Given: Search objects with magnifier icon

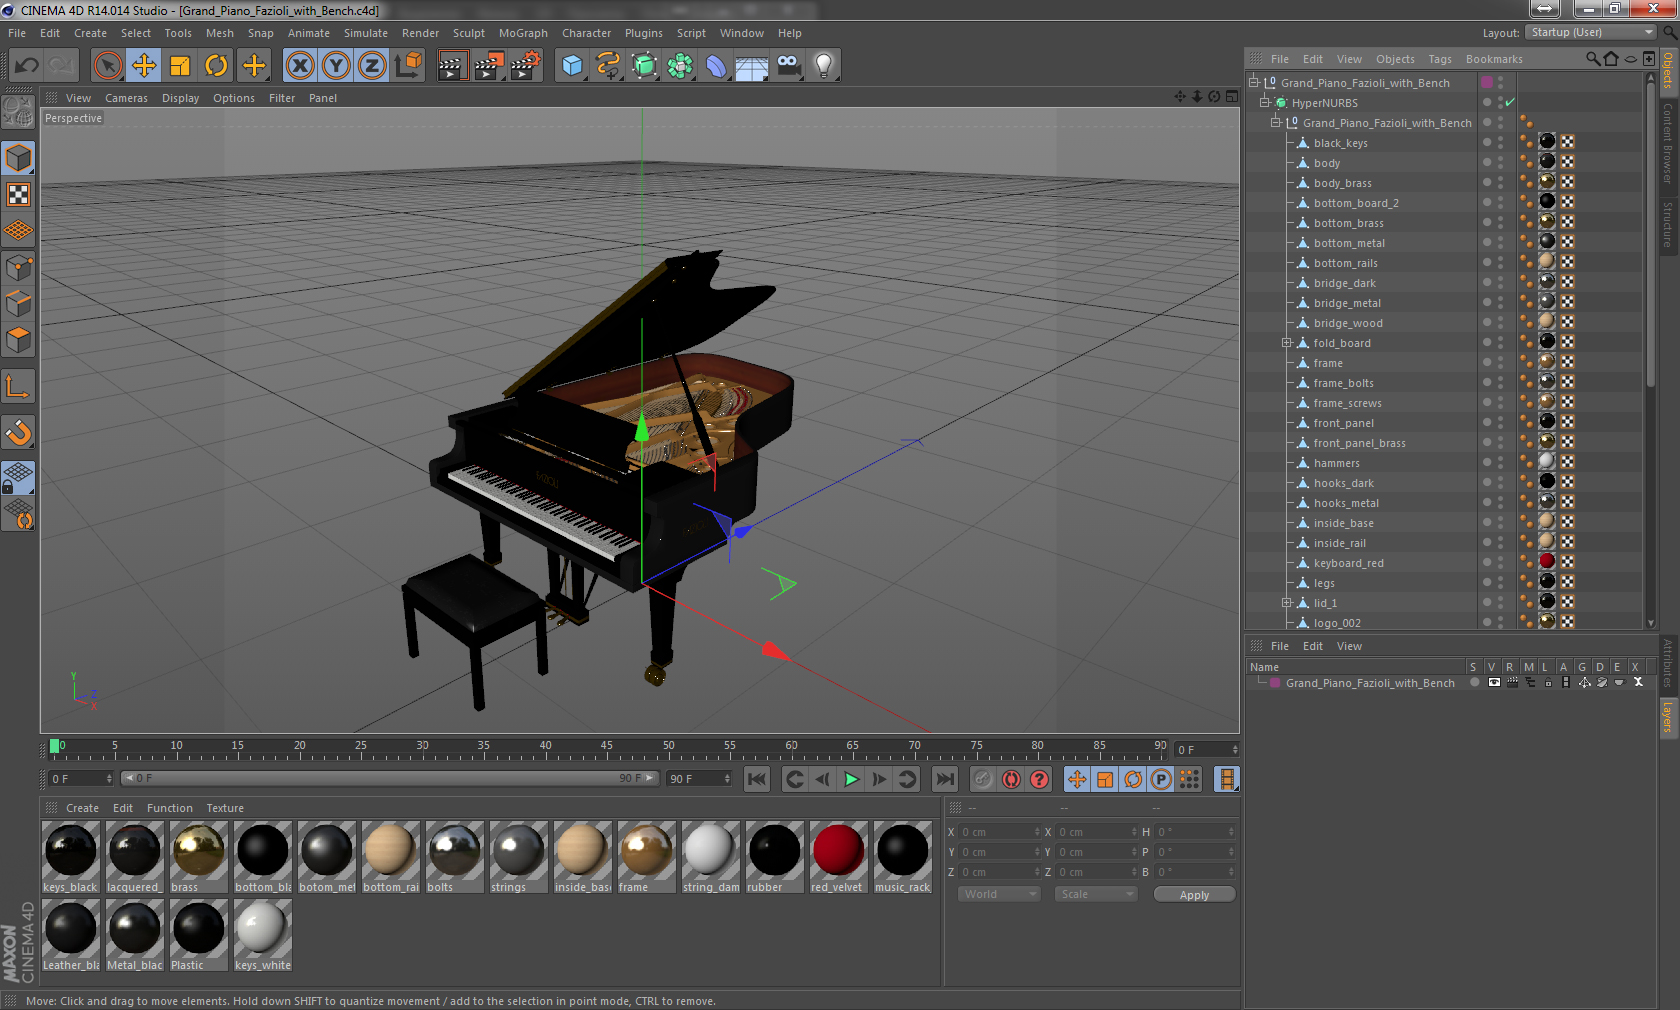Looking at the screenshot, I should [x=1593, y=59].
